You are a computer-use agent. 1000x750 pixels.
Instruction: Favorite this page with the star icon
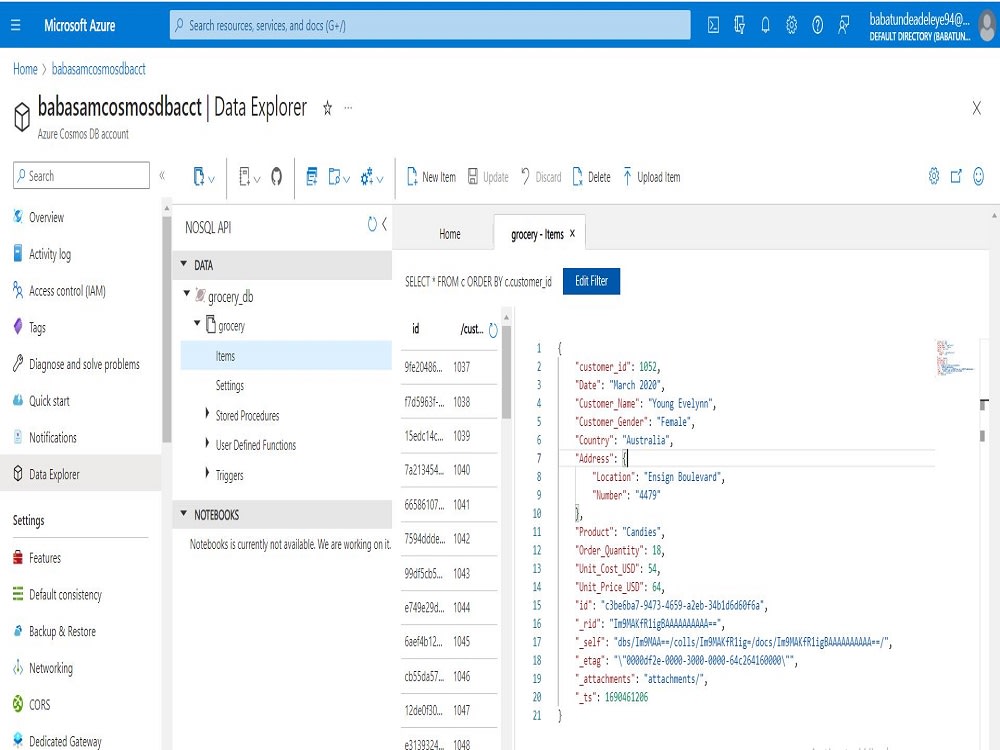tap(327, 108)
